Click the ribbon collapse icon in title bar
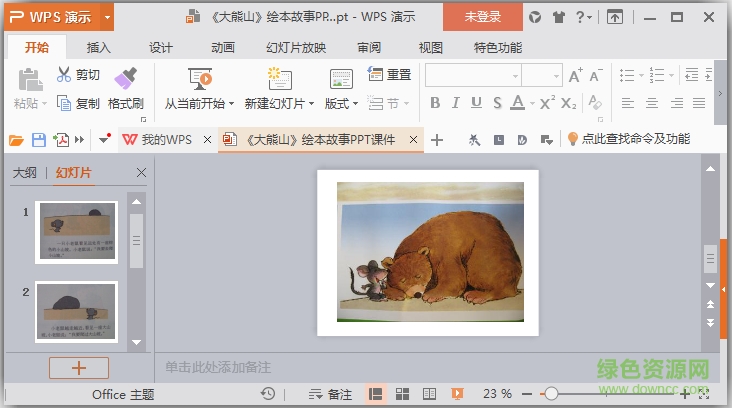 click(615, 17)
